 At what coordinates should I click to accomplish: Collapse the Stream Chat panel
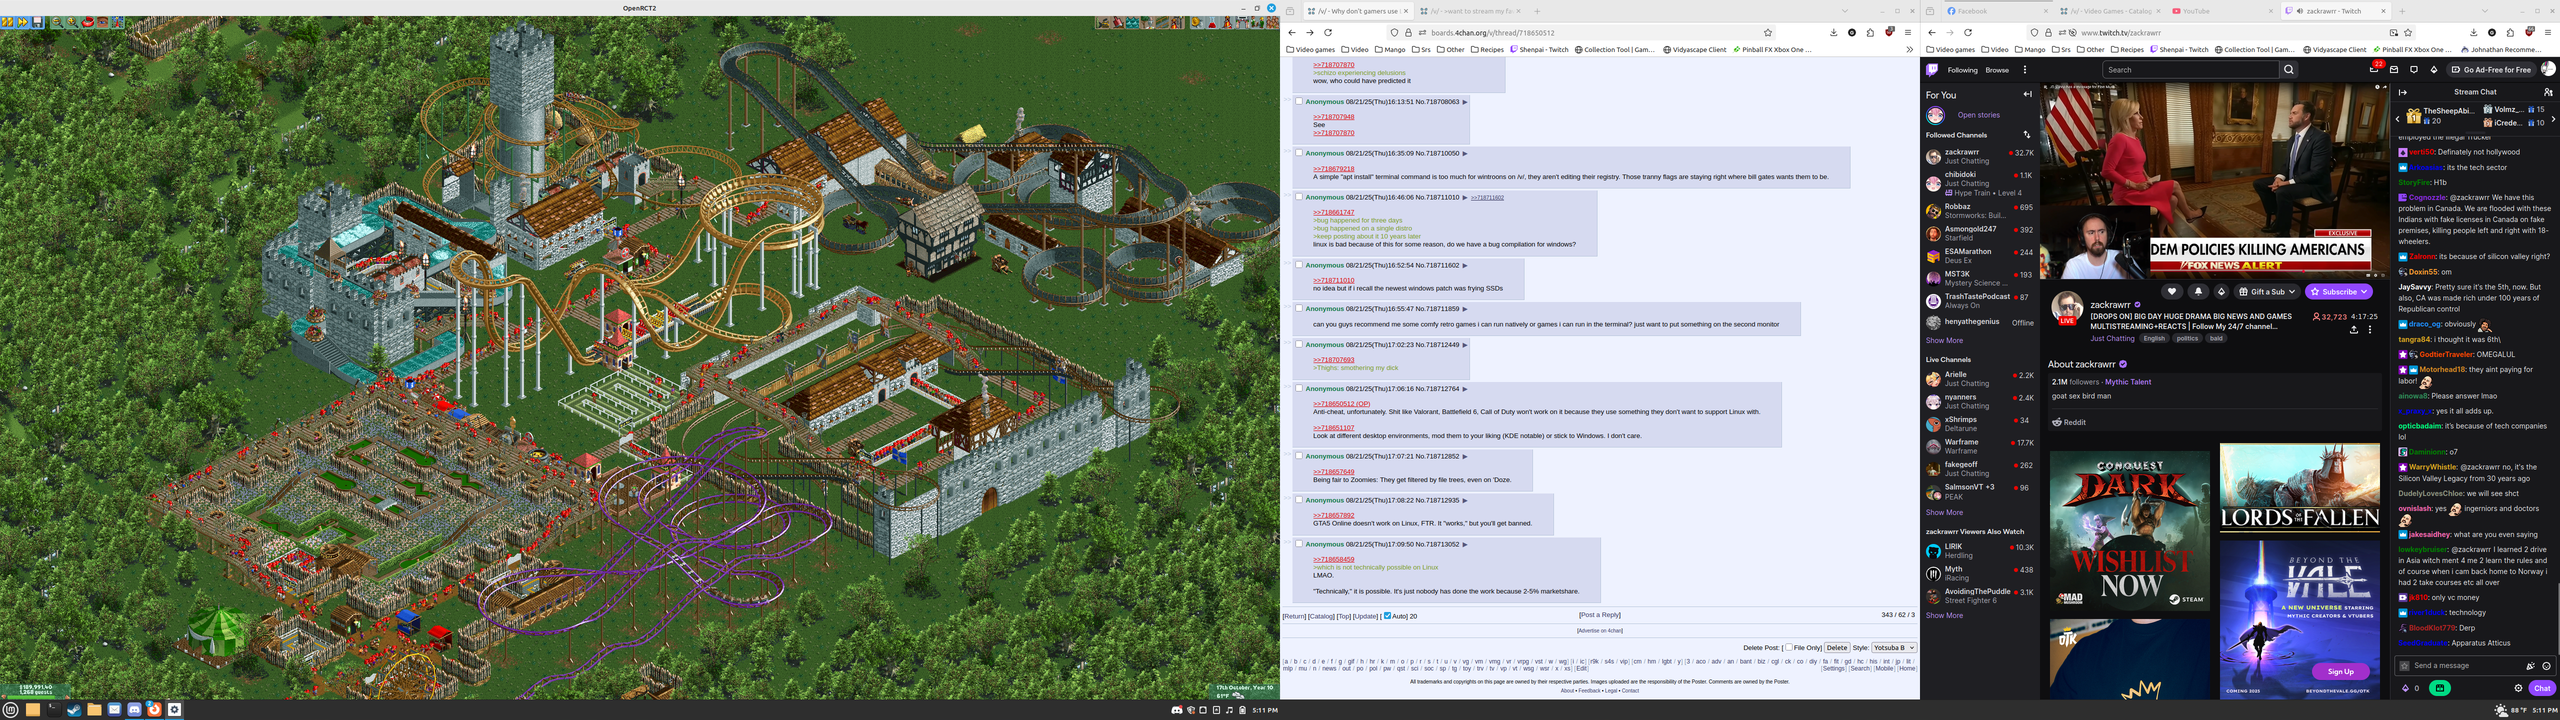(2403, 92)
